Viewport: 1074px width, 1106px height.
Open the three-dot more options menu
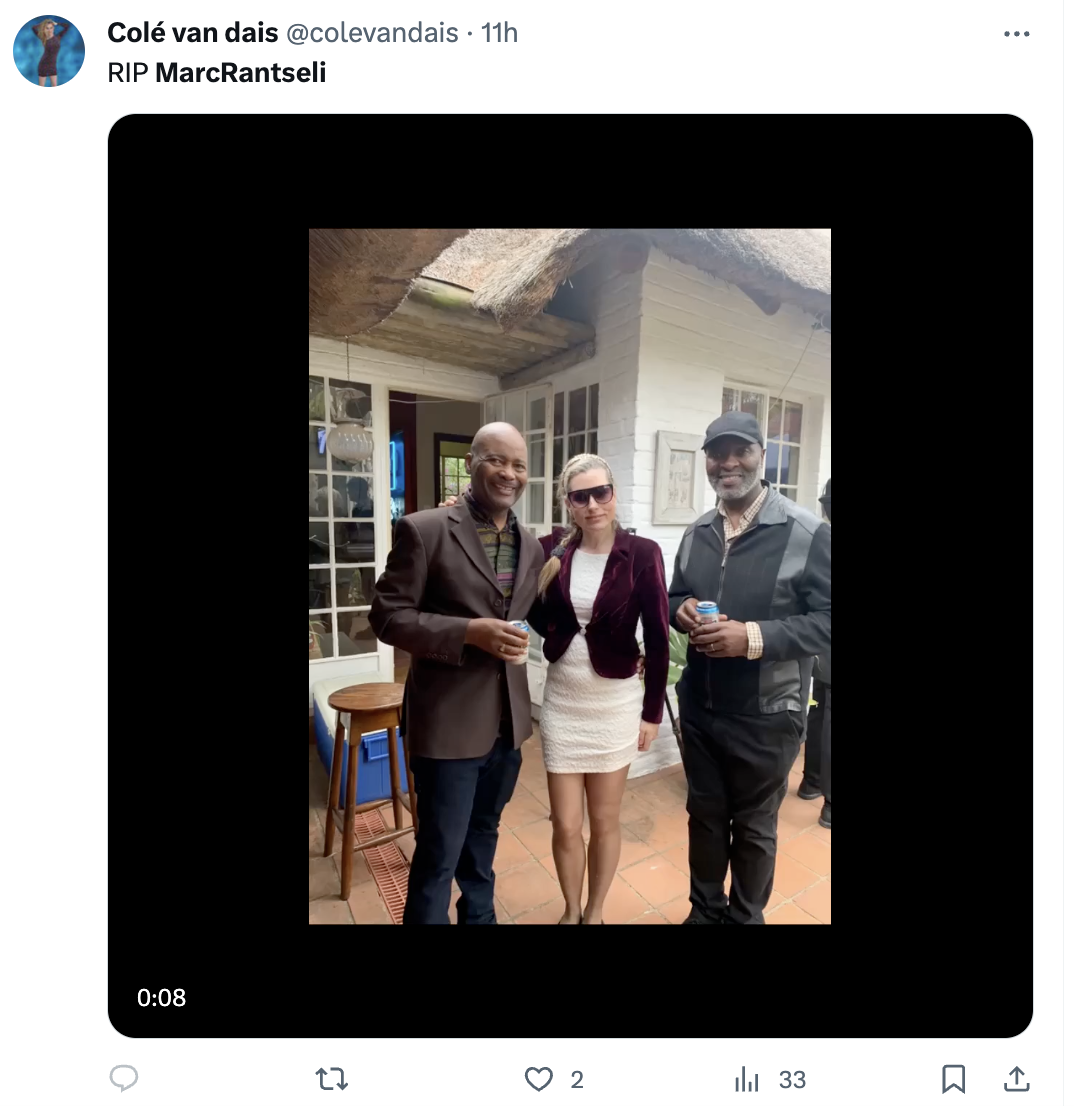pyautogui.click(x=1016, y=34)
